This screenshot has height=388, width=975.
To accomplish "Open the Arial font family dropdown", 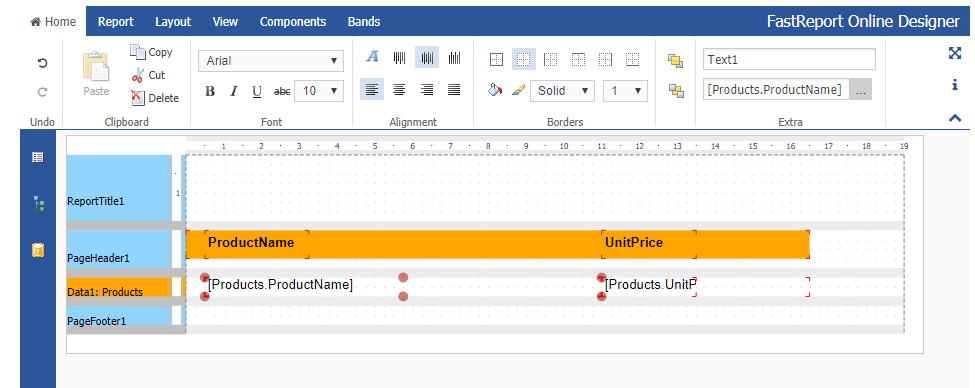I will coord(271,60).
